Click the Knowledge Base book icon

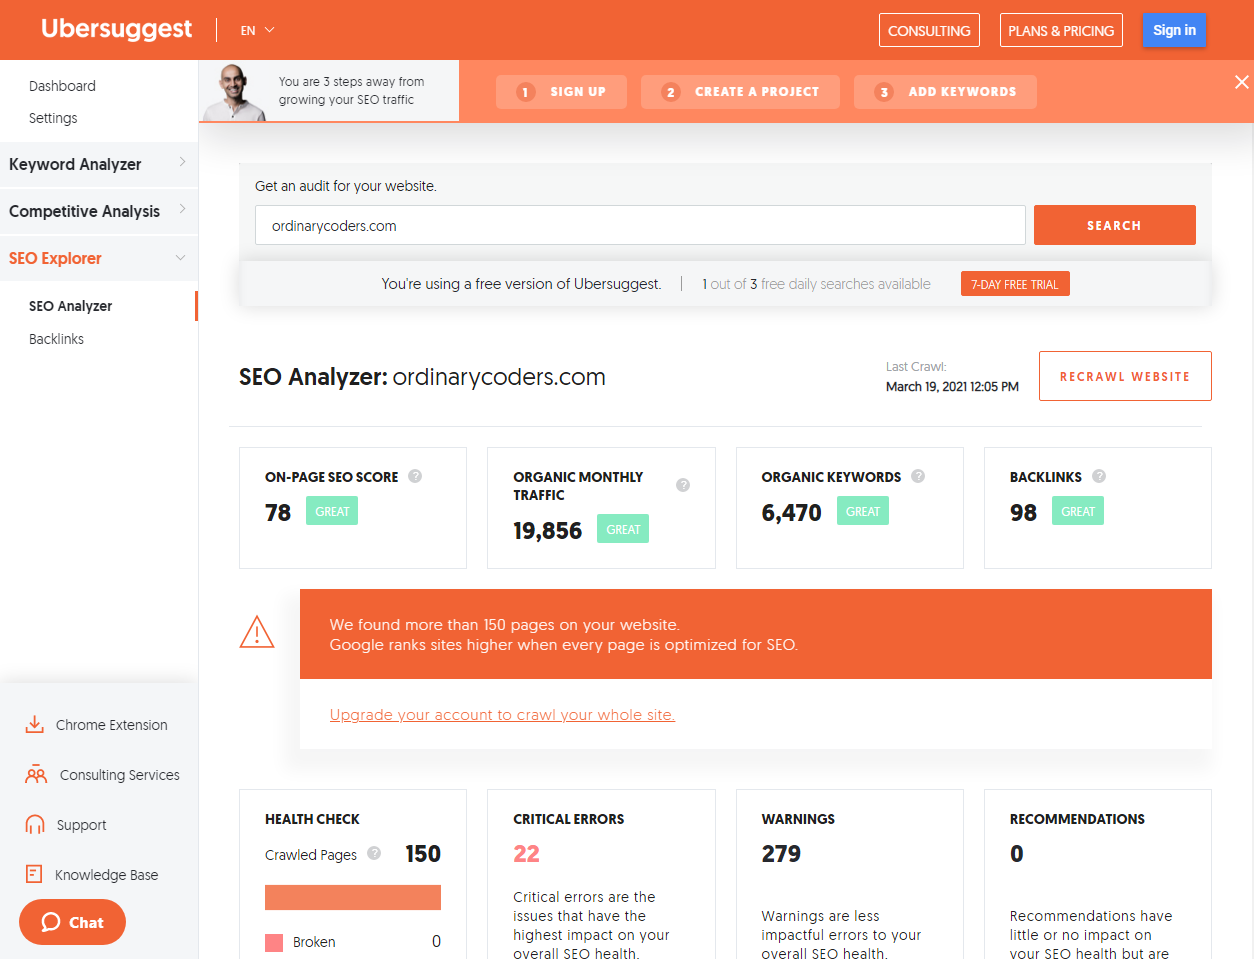click(x=34, y=874)
